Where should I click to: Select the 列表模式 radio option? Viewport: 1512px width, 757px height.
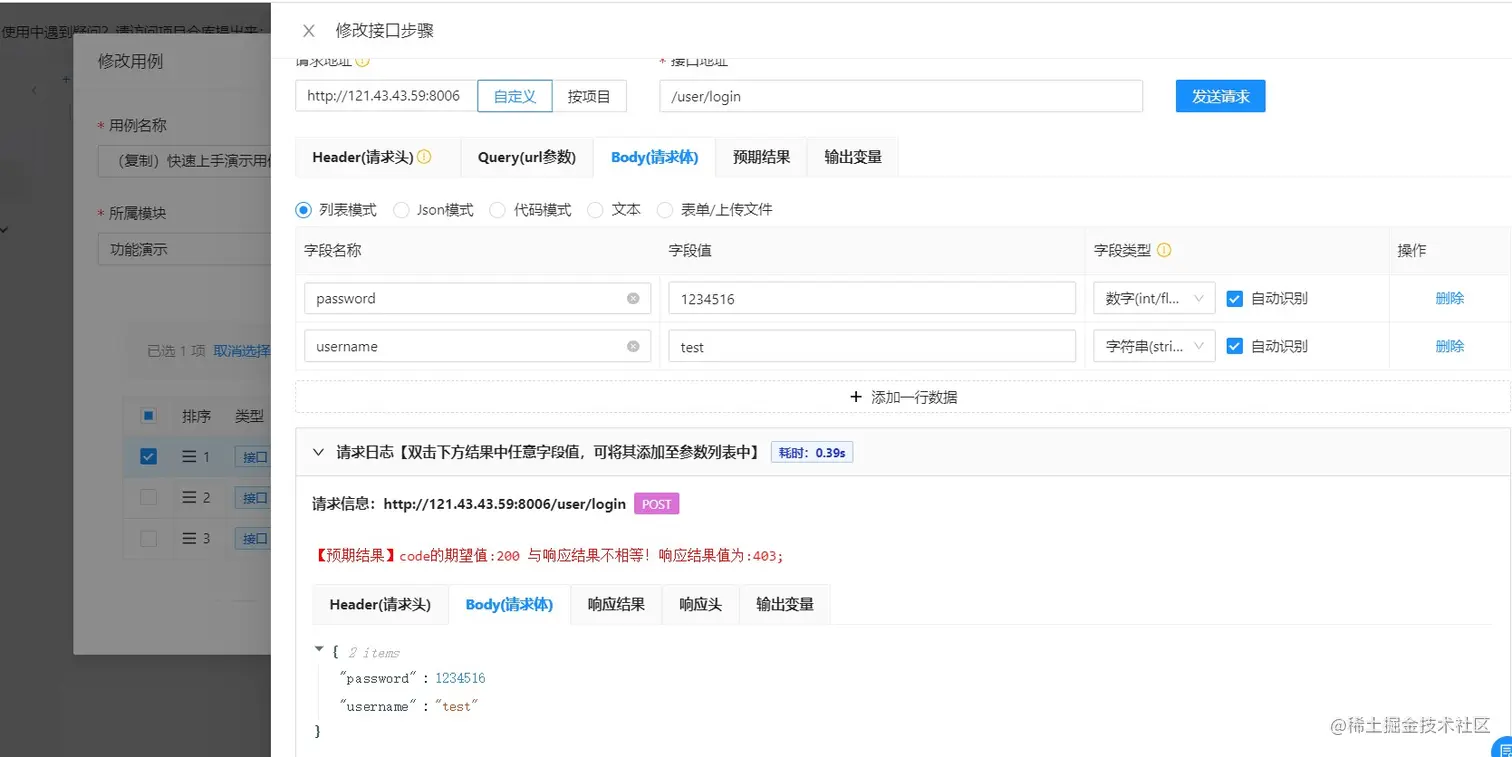[x=304, y=210]
